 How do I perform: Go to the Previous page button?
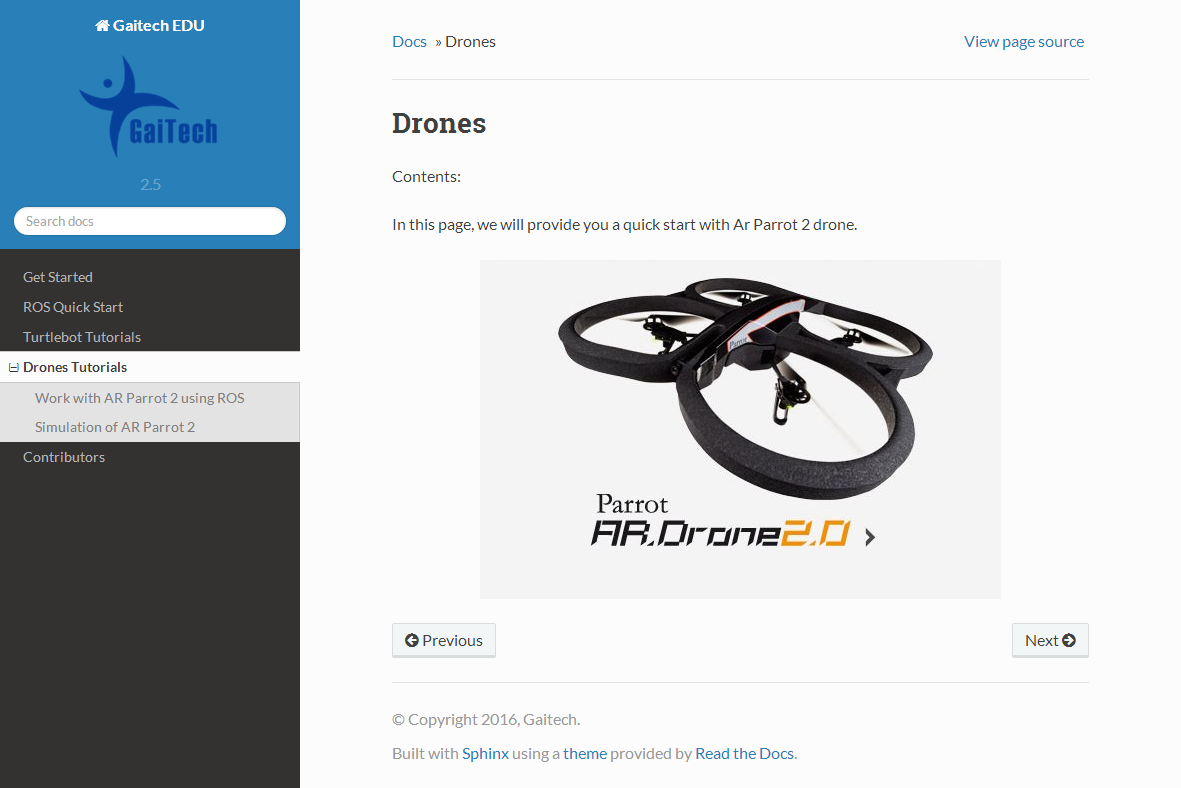click(444, 640)
